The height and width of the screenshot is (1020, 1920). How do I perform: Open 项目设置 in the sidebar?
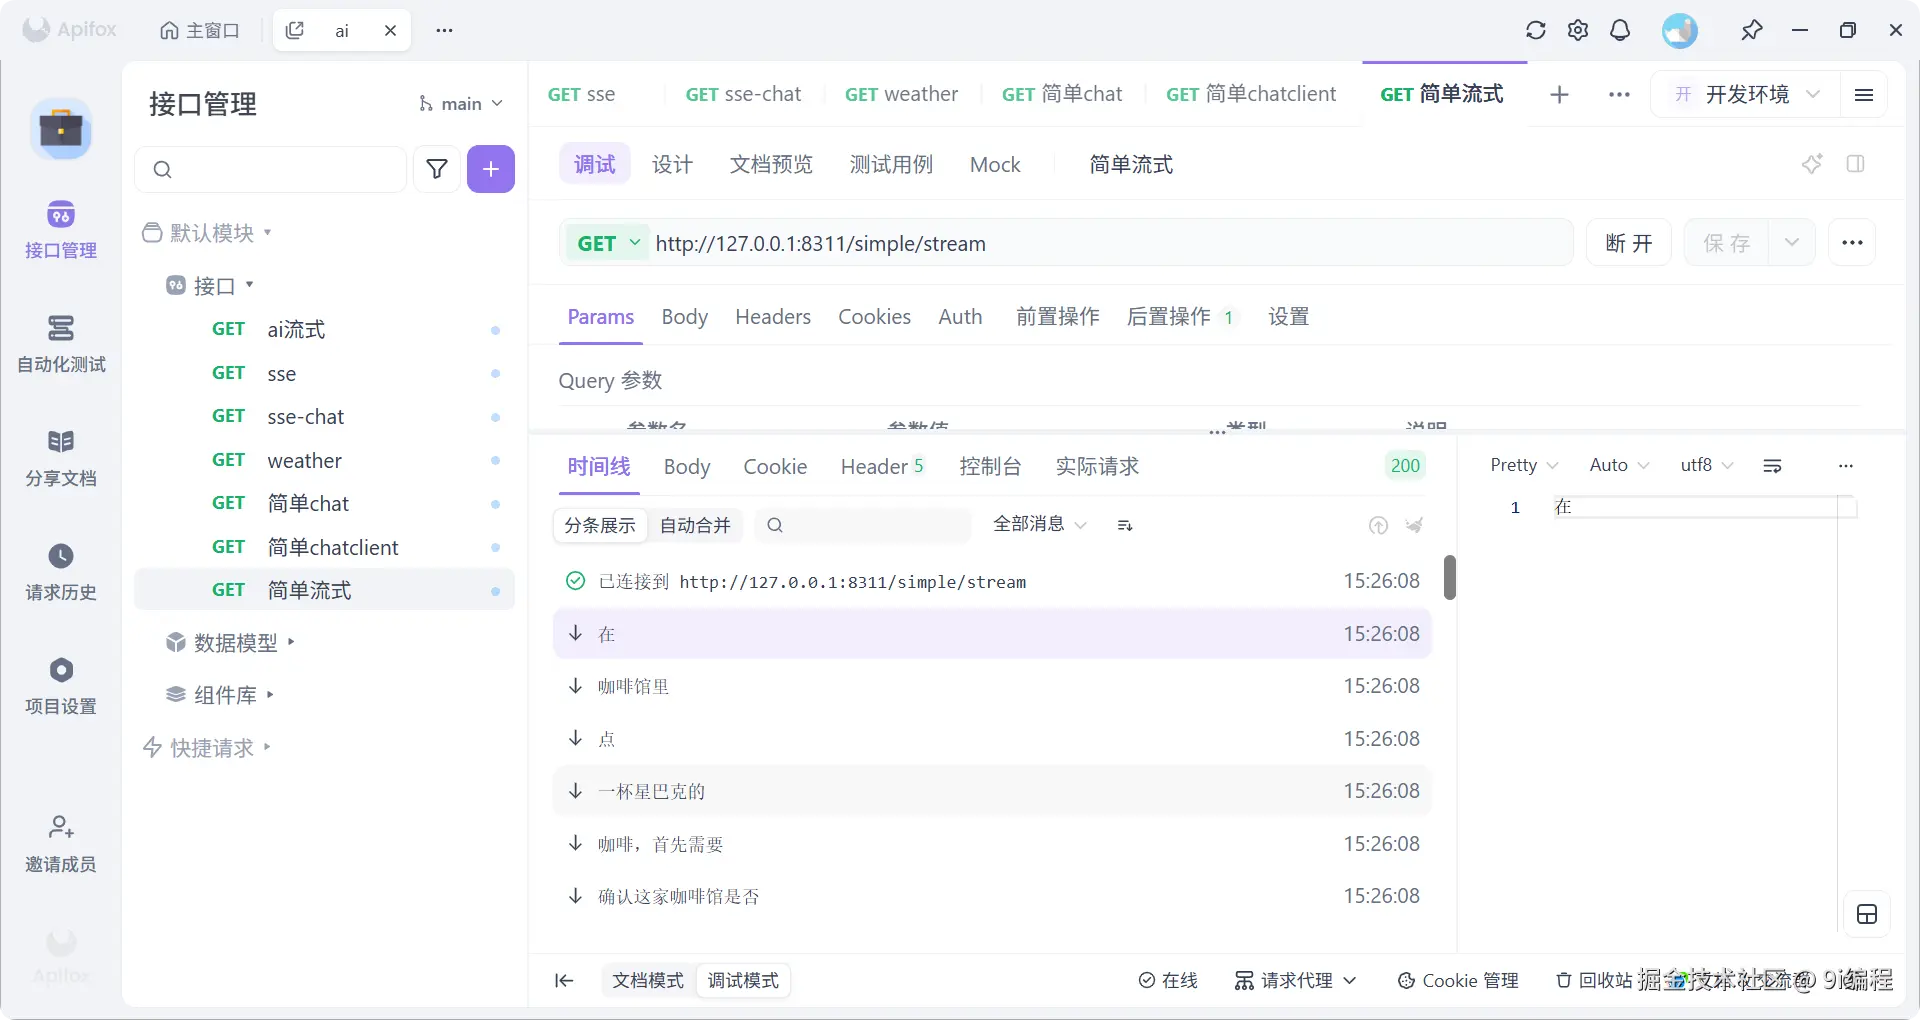point(61,686)
